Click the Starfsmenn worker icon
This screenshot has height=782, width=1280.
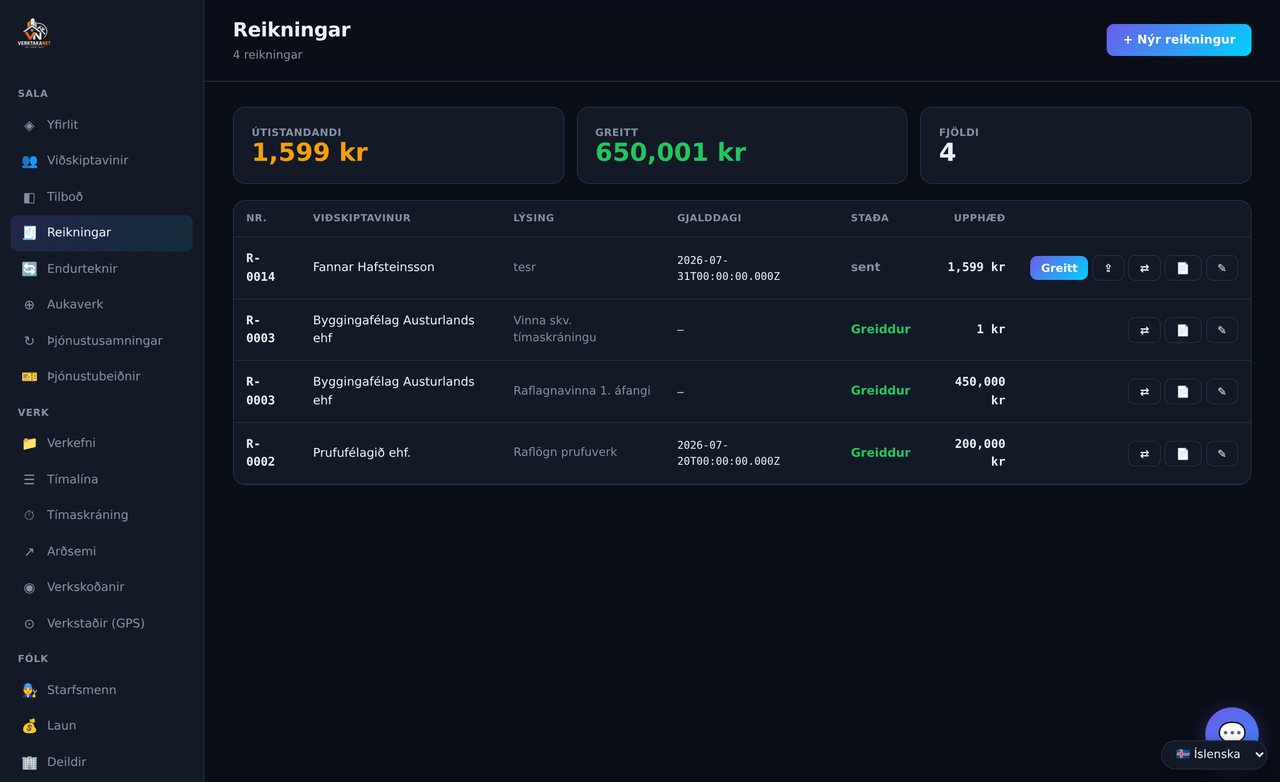pyautogui.click(x=29, y=690)
